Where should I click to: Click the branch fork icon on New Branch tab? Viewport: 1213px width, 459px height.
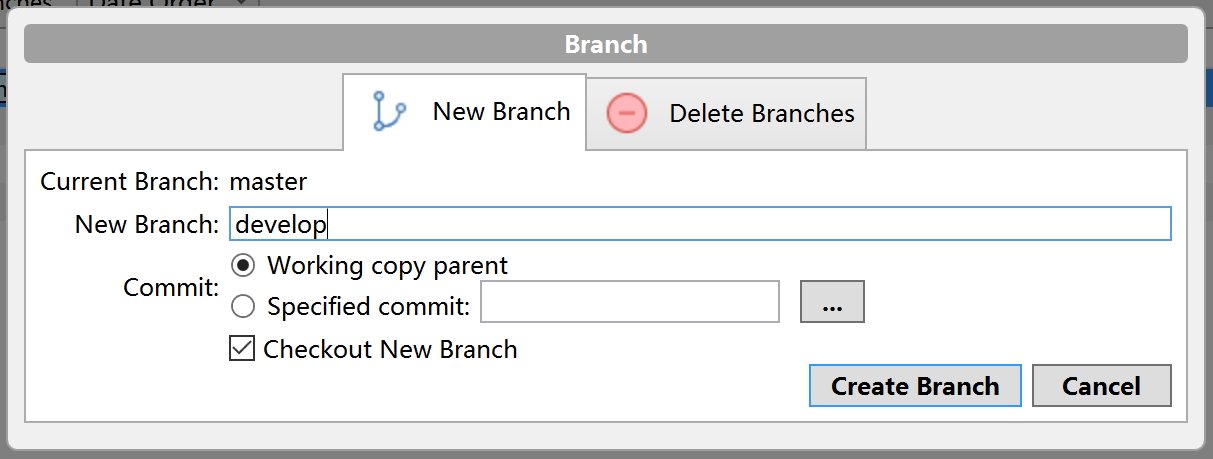point(387,112)
